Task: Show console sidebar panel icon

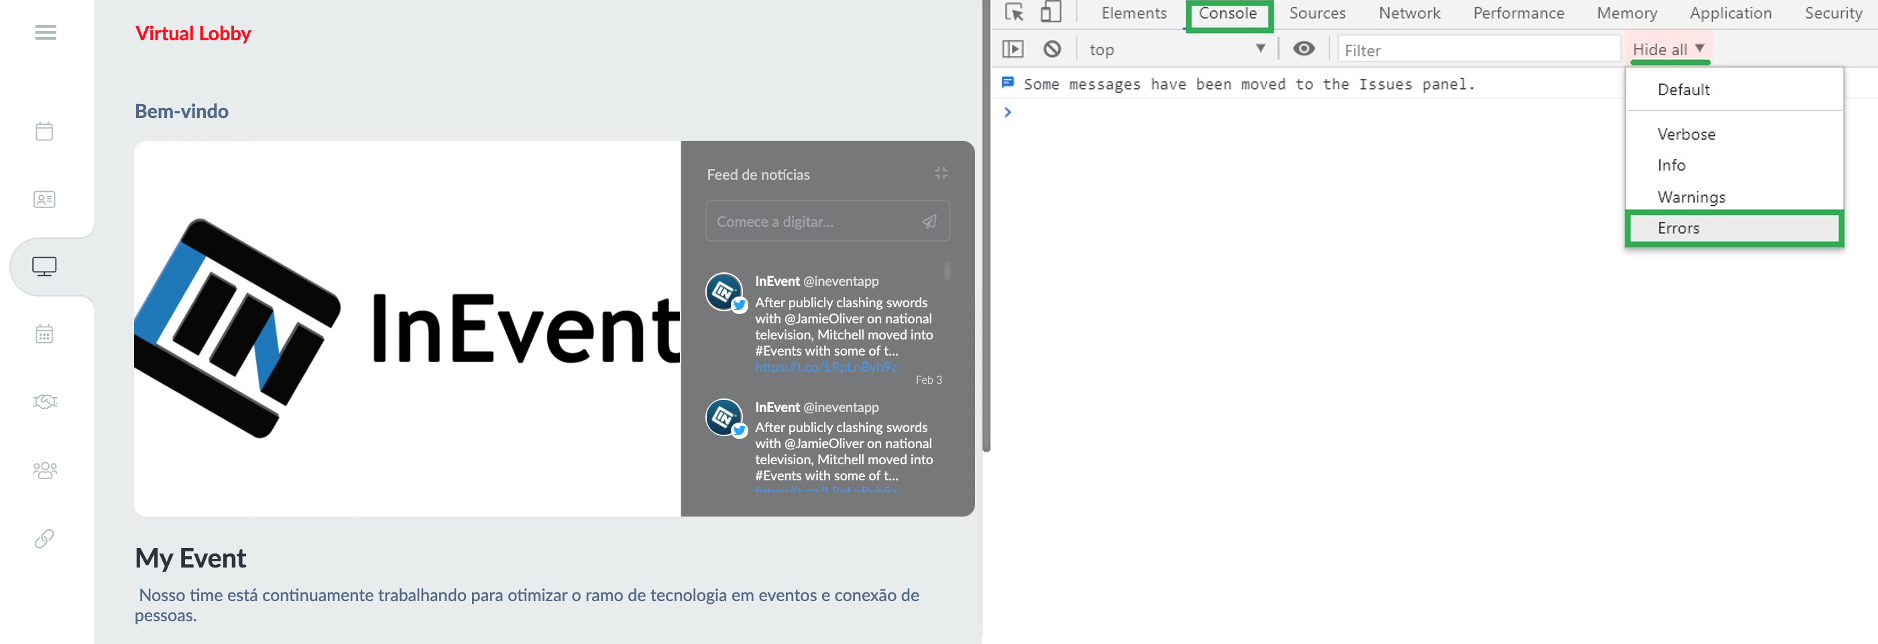Action: (1013, 49)
